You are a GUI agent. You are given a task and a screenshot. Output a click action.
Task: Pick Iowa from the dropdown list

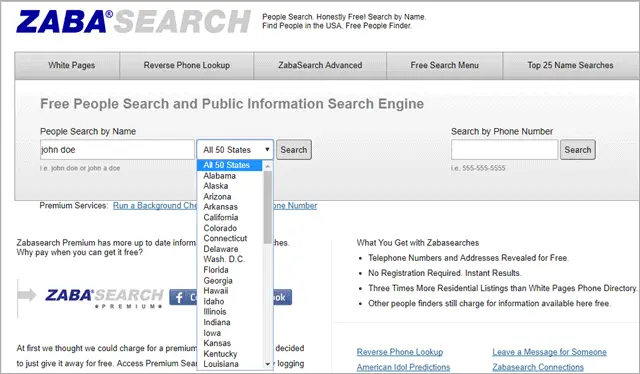tap(230, 333)
